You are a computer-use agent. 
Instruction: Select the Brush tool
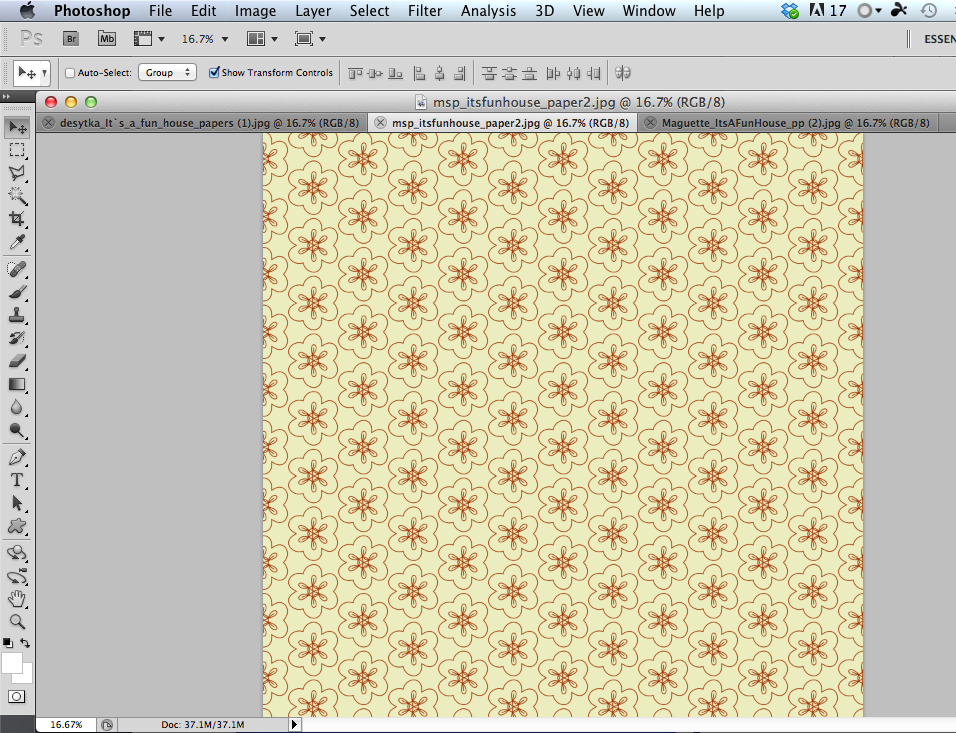point(16,291)
